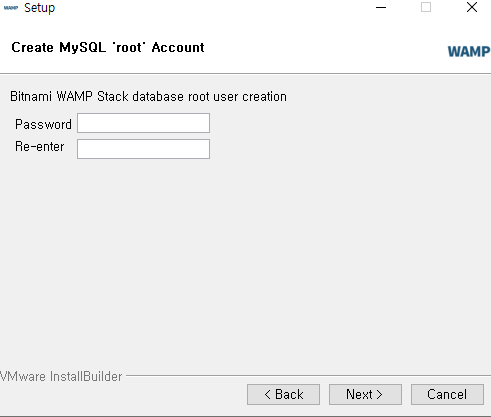Click the 'Setup' title text
Screen dimensions: 491x417
point(39,8)
